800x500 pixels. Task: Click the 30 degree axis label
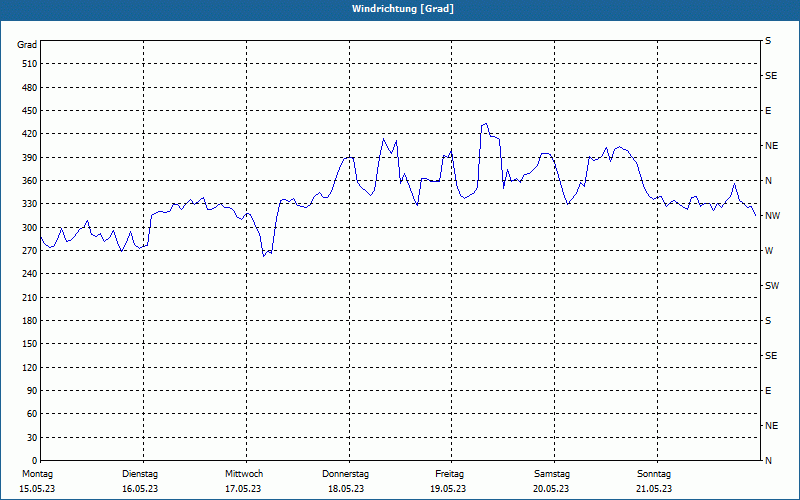(x=32, y=438)
